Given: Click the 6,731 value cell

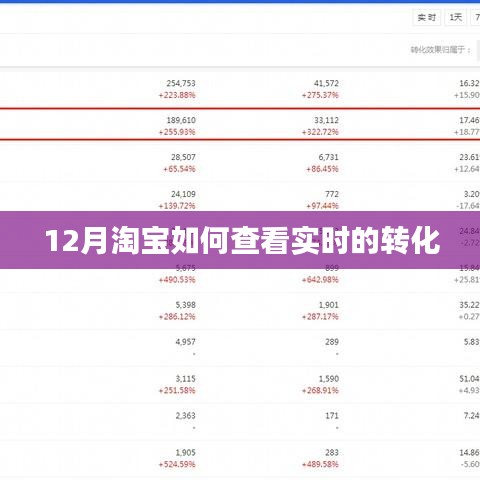Looking at the screenshot, I should click(328, 157).
